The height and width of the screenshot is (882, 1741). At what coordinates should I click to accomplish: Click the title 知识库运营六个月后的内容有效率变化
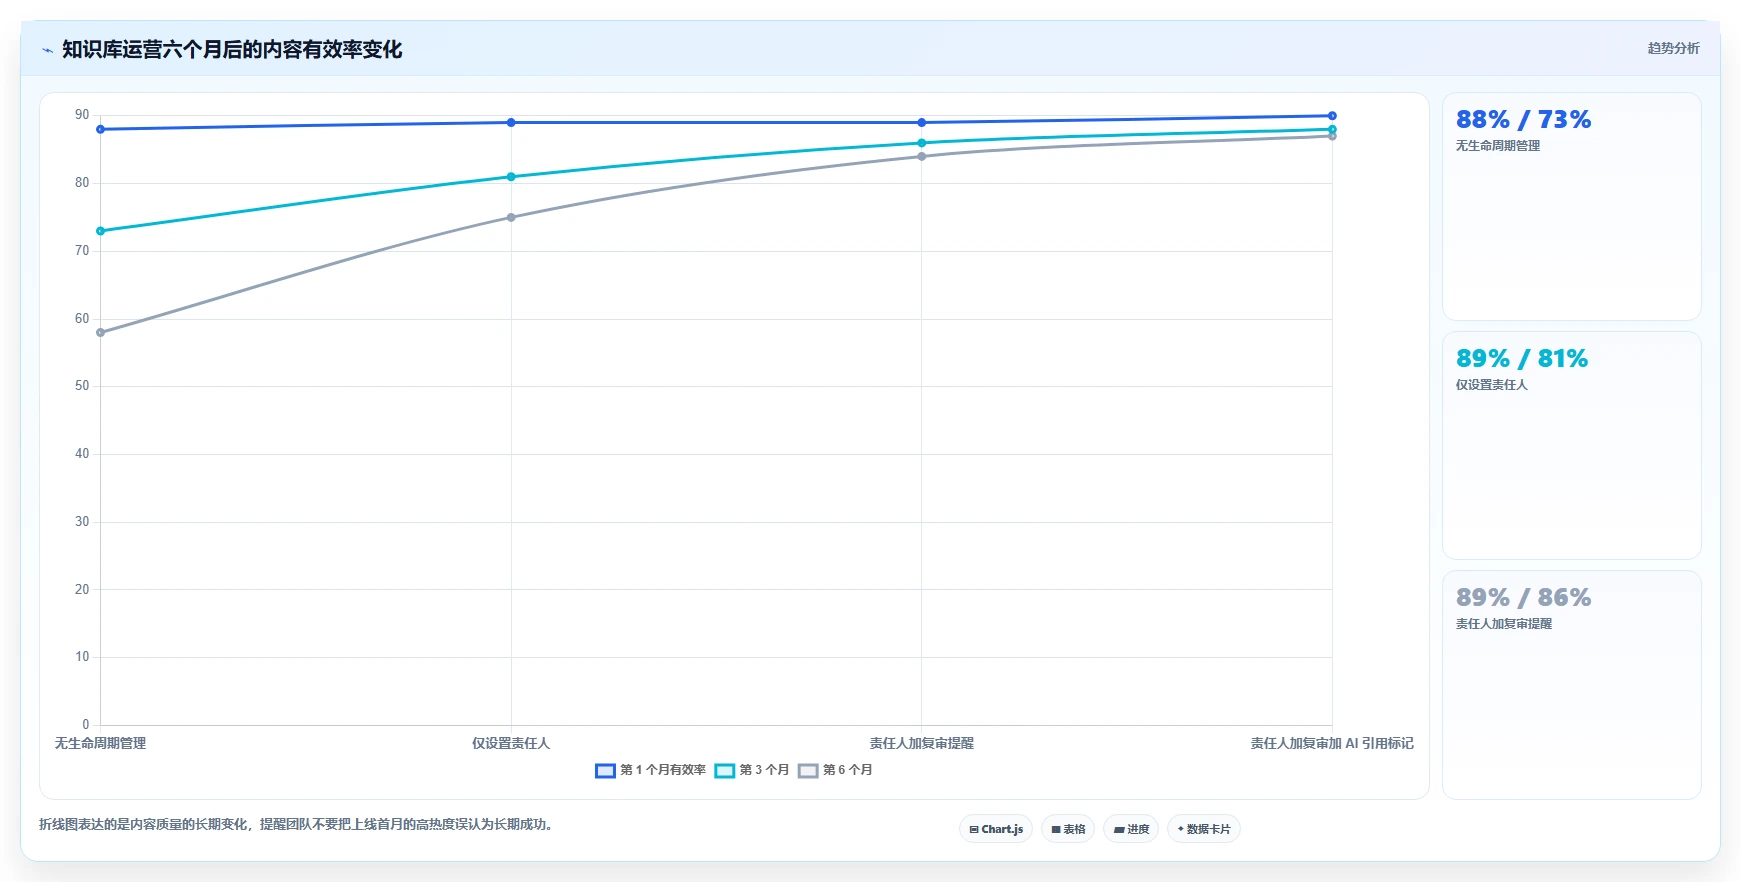(232, 49)
